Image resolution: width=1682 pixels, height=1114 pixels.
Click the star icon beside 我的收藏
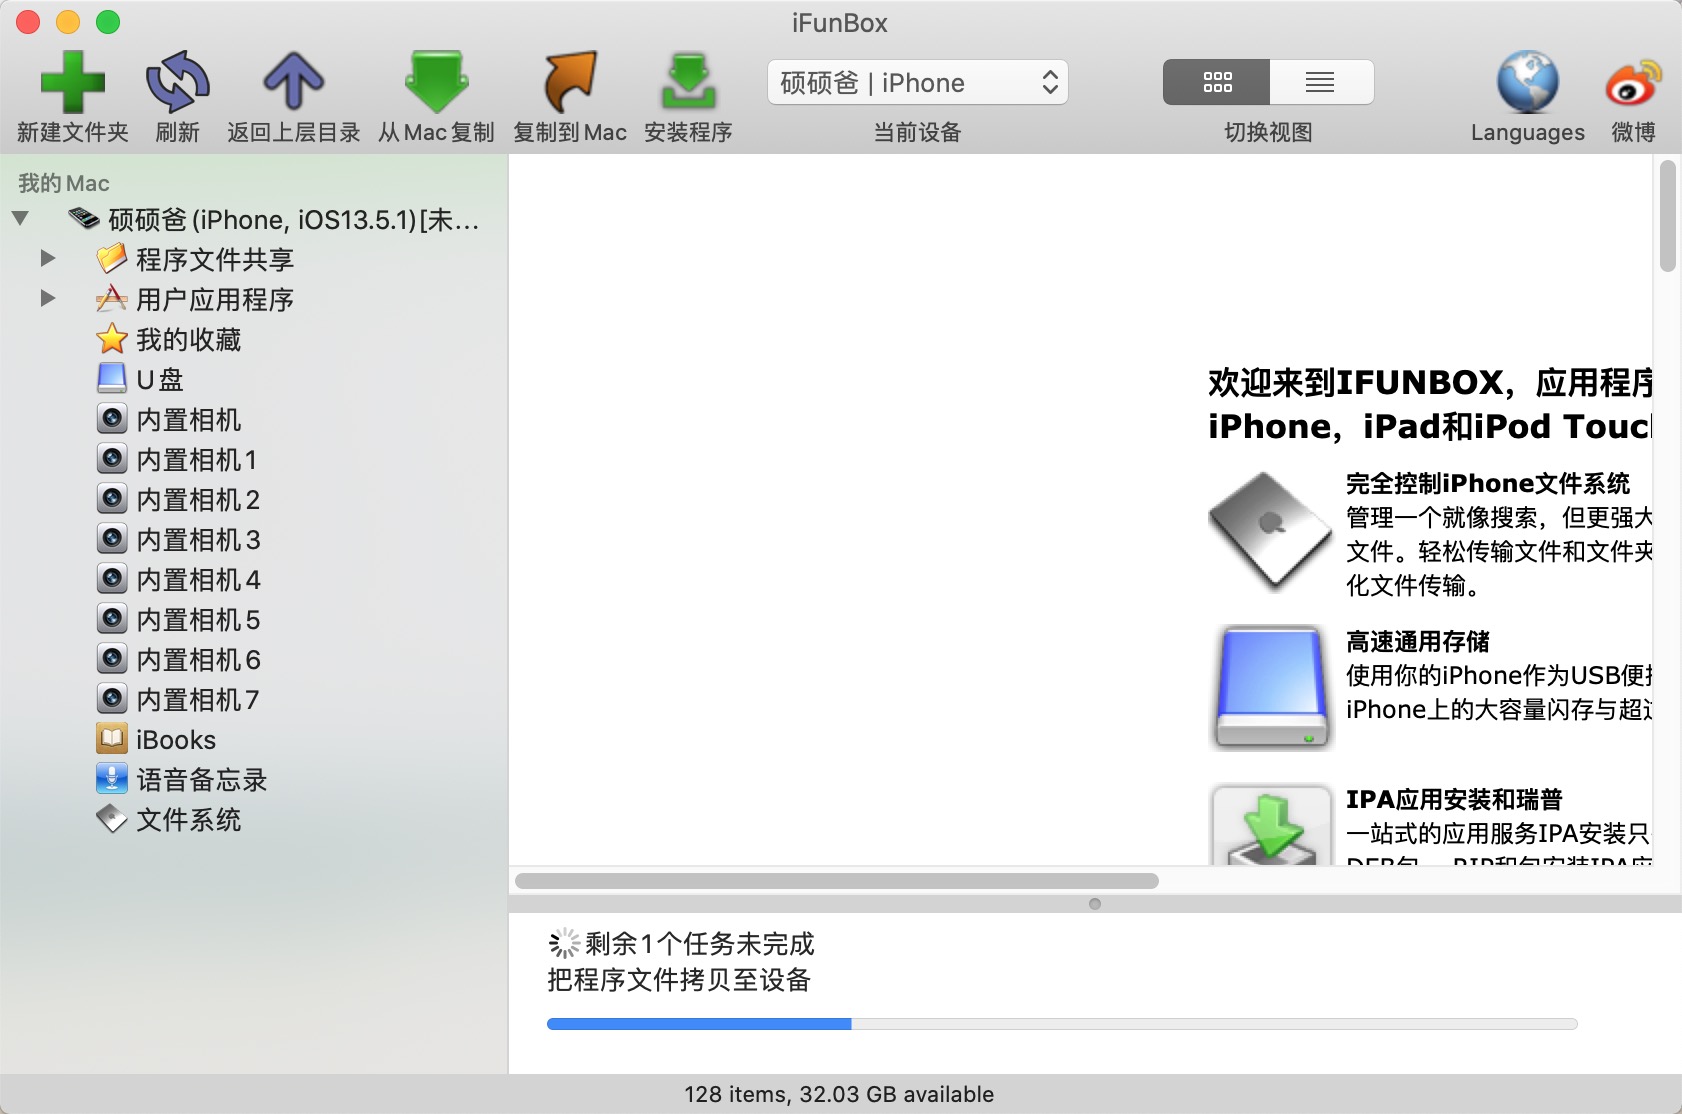click(x=112, y=339)
